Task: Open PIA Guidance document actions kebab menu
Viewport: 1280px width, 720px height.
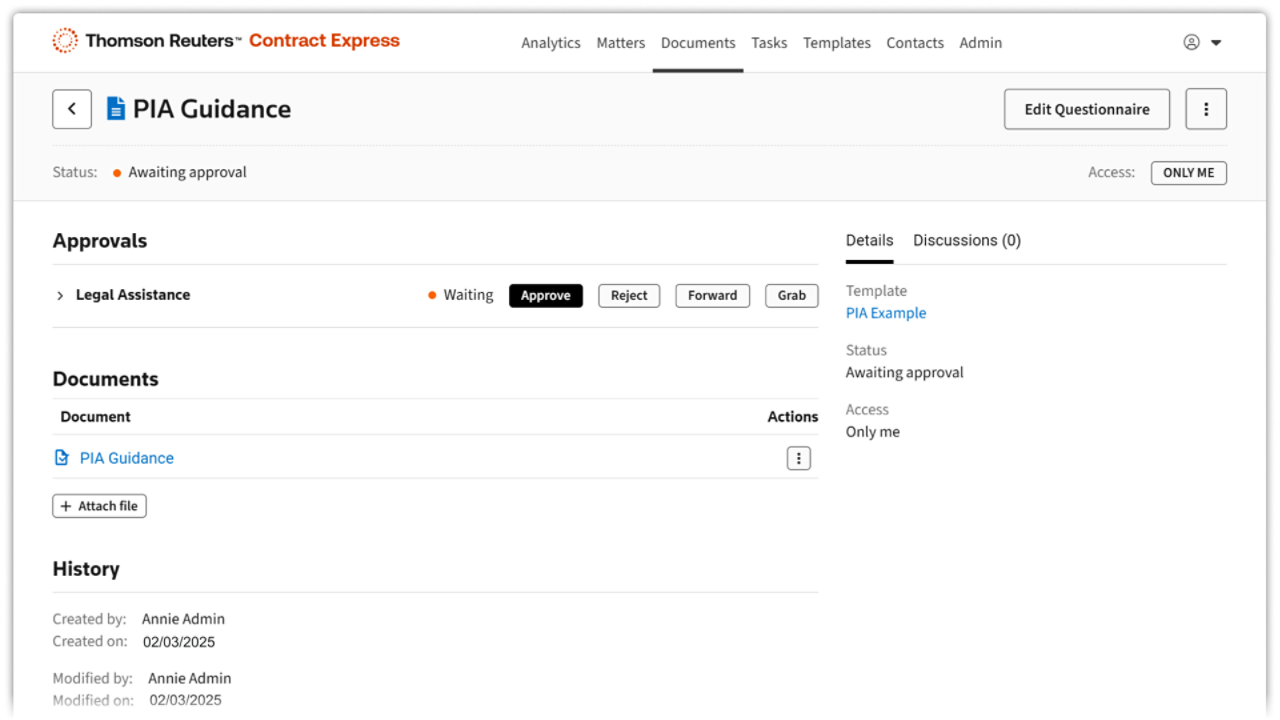Action: [798, 458]
